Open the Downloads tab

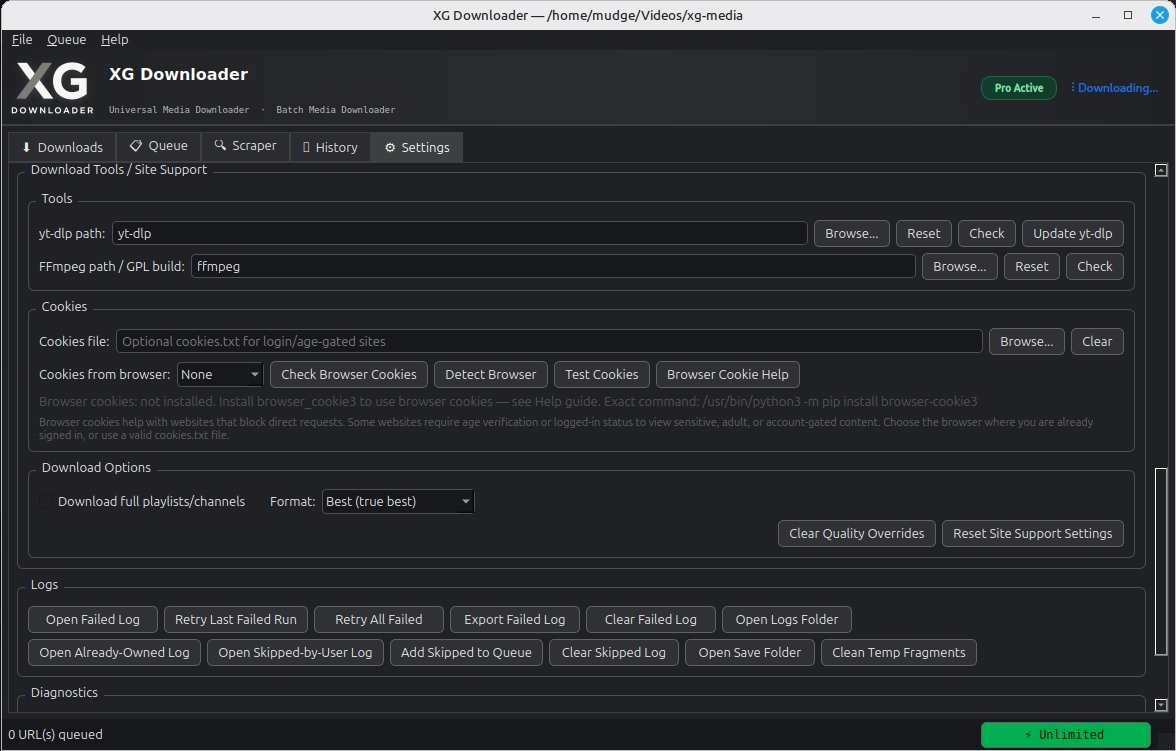[62, 147]
